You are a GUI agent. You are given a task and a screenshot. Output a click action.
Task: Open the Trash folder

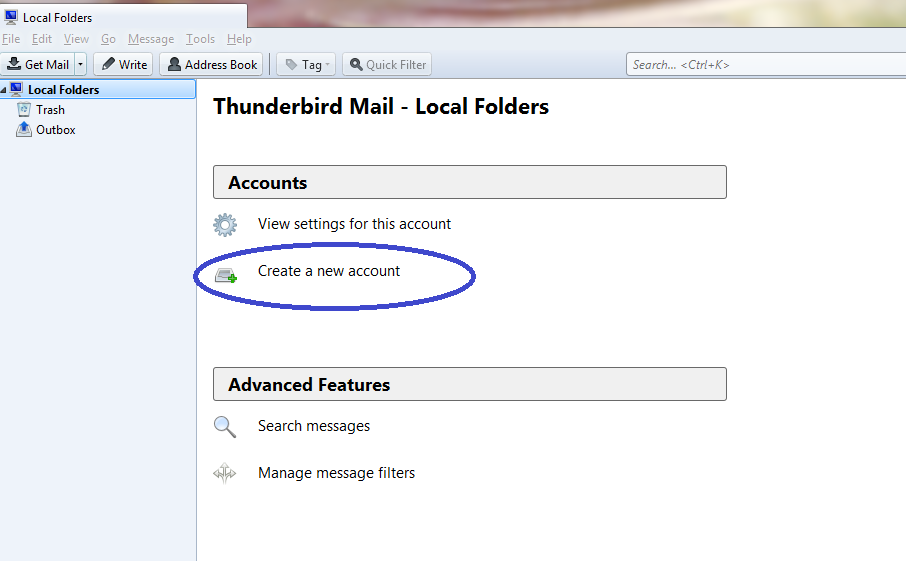click(50, 110)
